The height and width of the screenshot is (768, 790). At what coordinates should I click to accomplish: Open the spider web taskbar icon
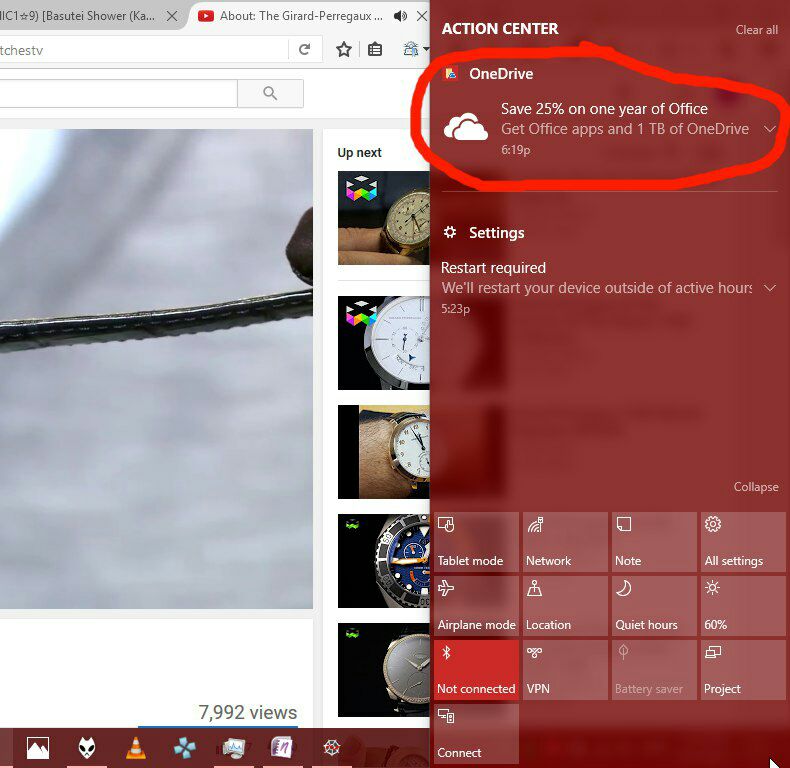click(x=332, y=748)
